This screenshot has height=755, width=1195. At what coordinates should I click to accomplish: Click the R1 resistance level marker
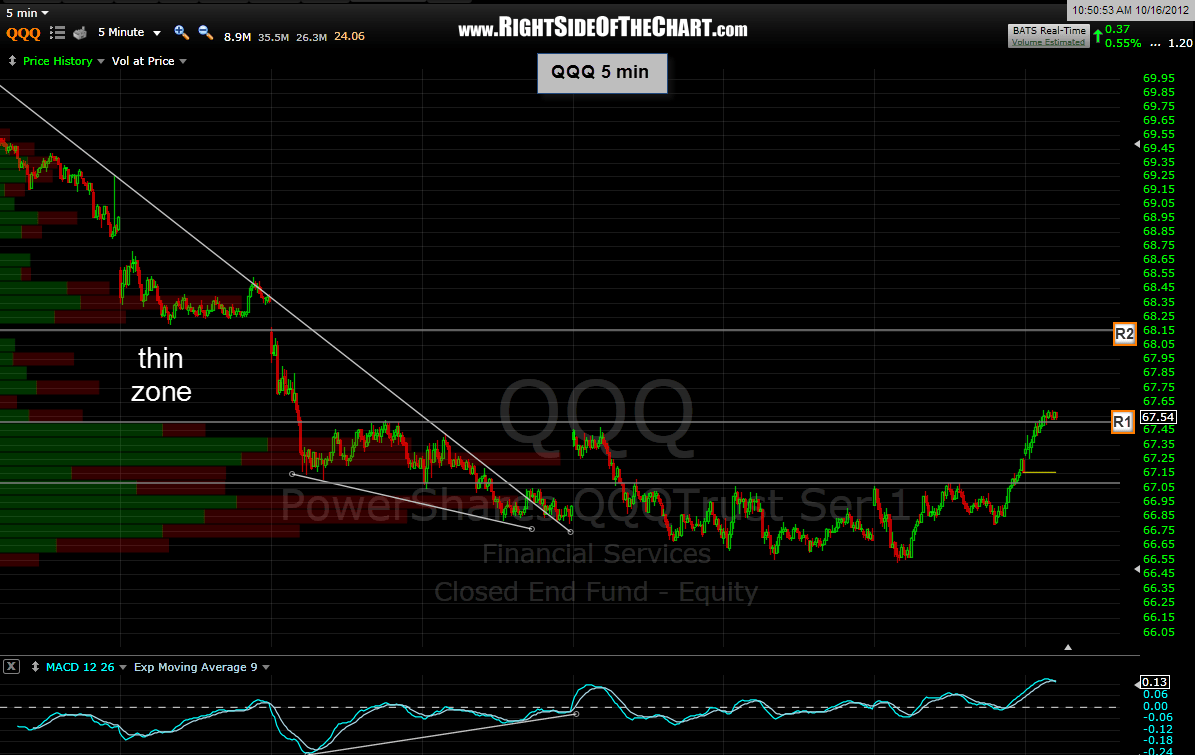(x=1122, y=422)
